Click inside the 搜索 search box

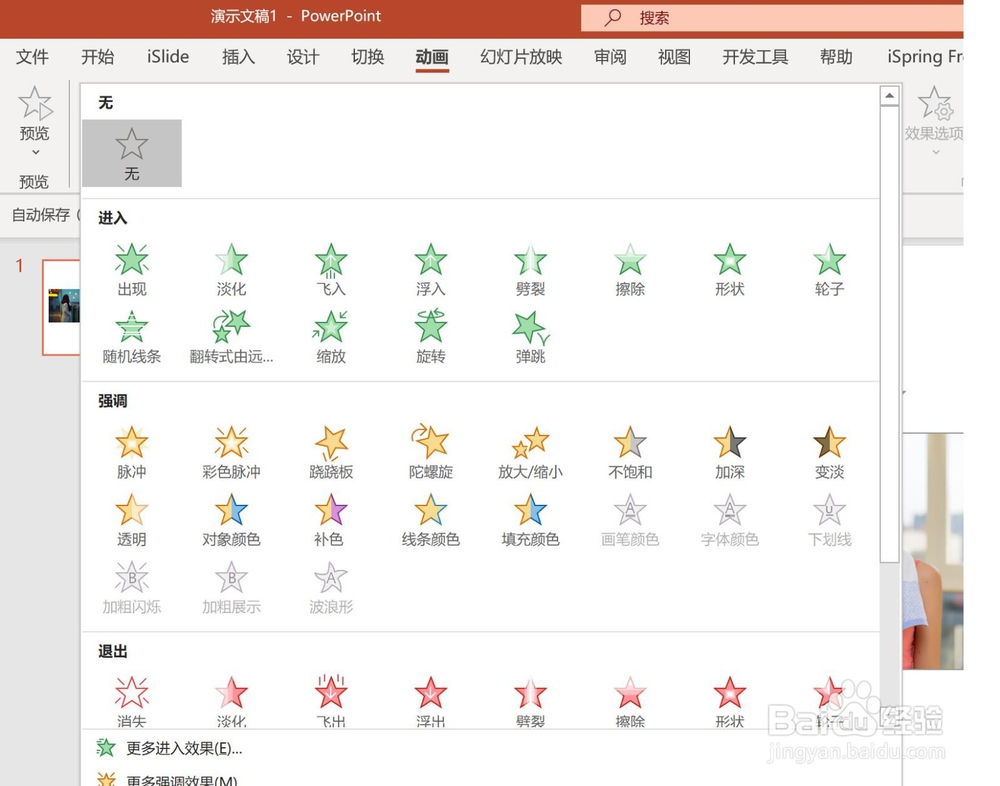click(x=720, y=17)
